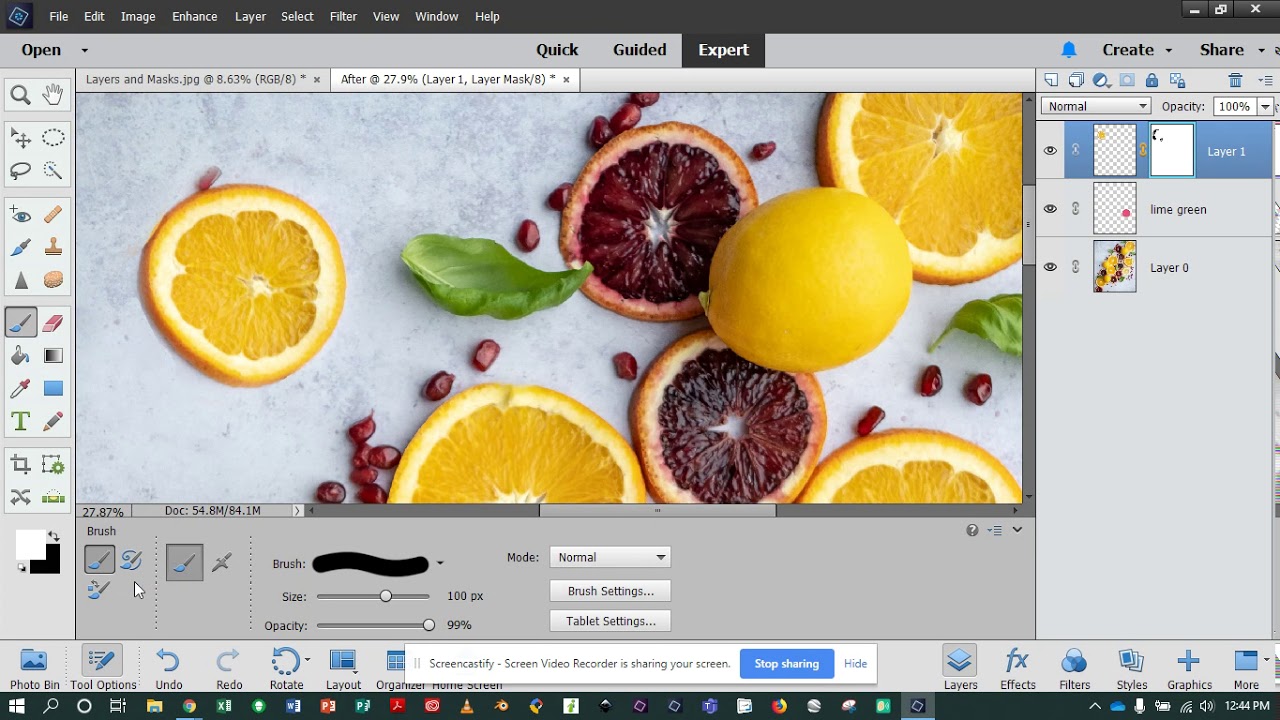Swap foreground and background colors

tap(54, 537)
